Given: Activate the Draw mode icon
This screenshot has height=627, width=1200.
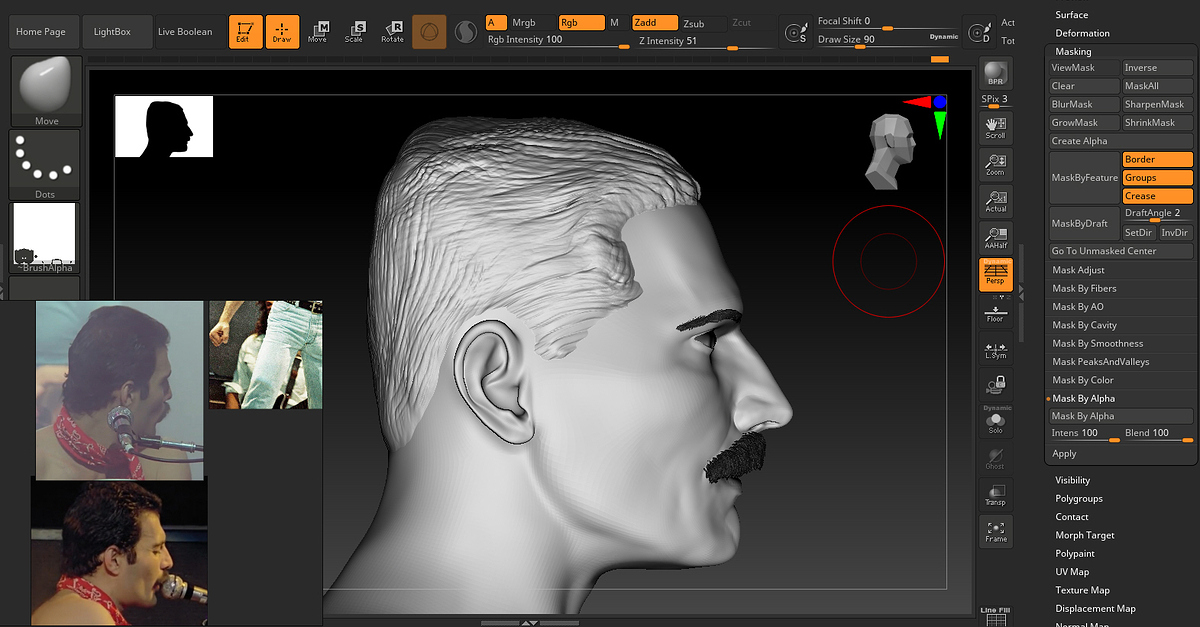Looking at the screenshot, I should 282,32.
